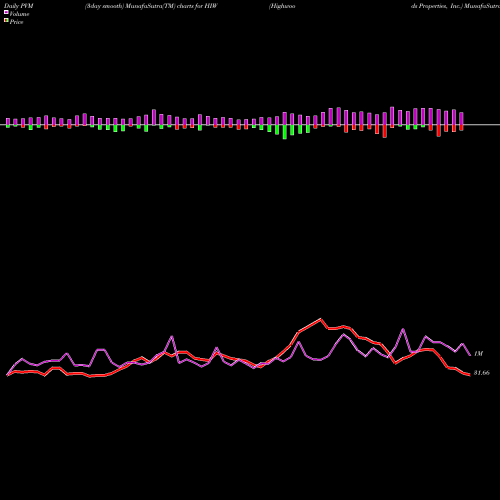Screen dimensions: 500x500
Task: Click the 'Daily PVM' title text
Action: 19,6
